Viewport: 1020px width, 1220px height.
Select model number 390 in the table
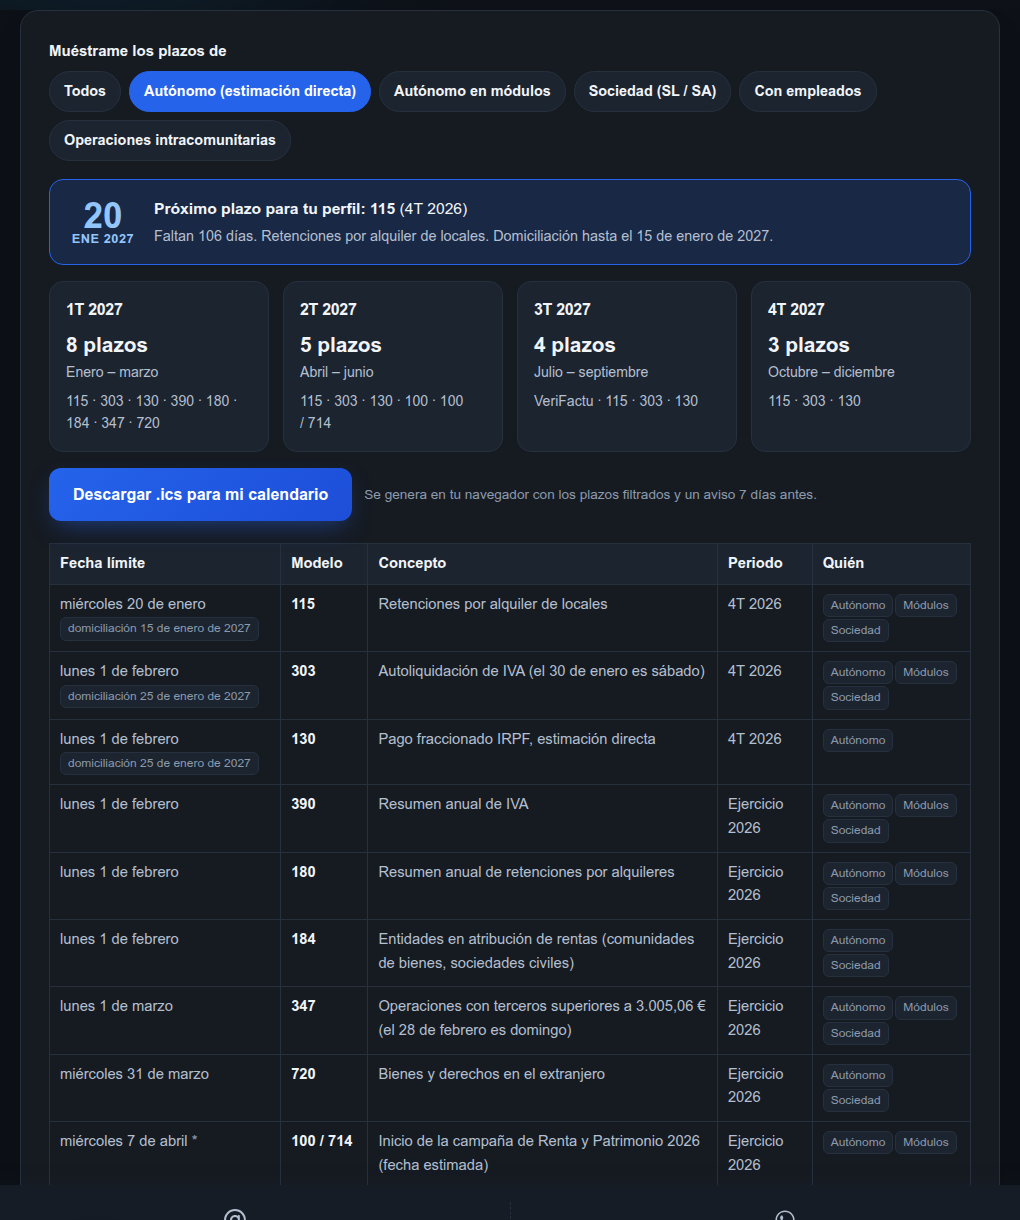303,804
